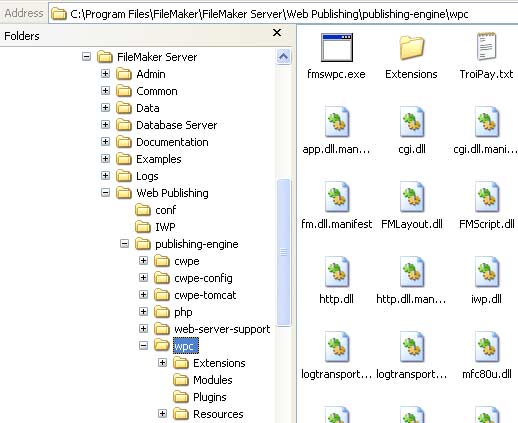Viewport: 518px width, 423px height.
Task: Select the FMScript.dll file icon
Action: [487, 197]
